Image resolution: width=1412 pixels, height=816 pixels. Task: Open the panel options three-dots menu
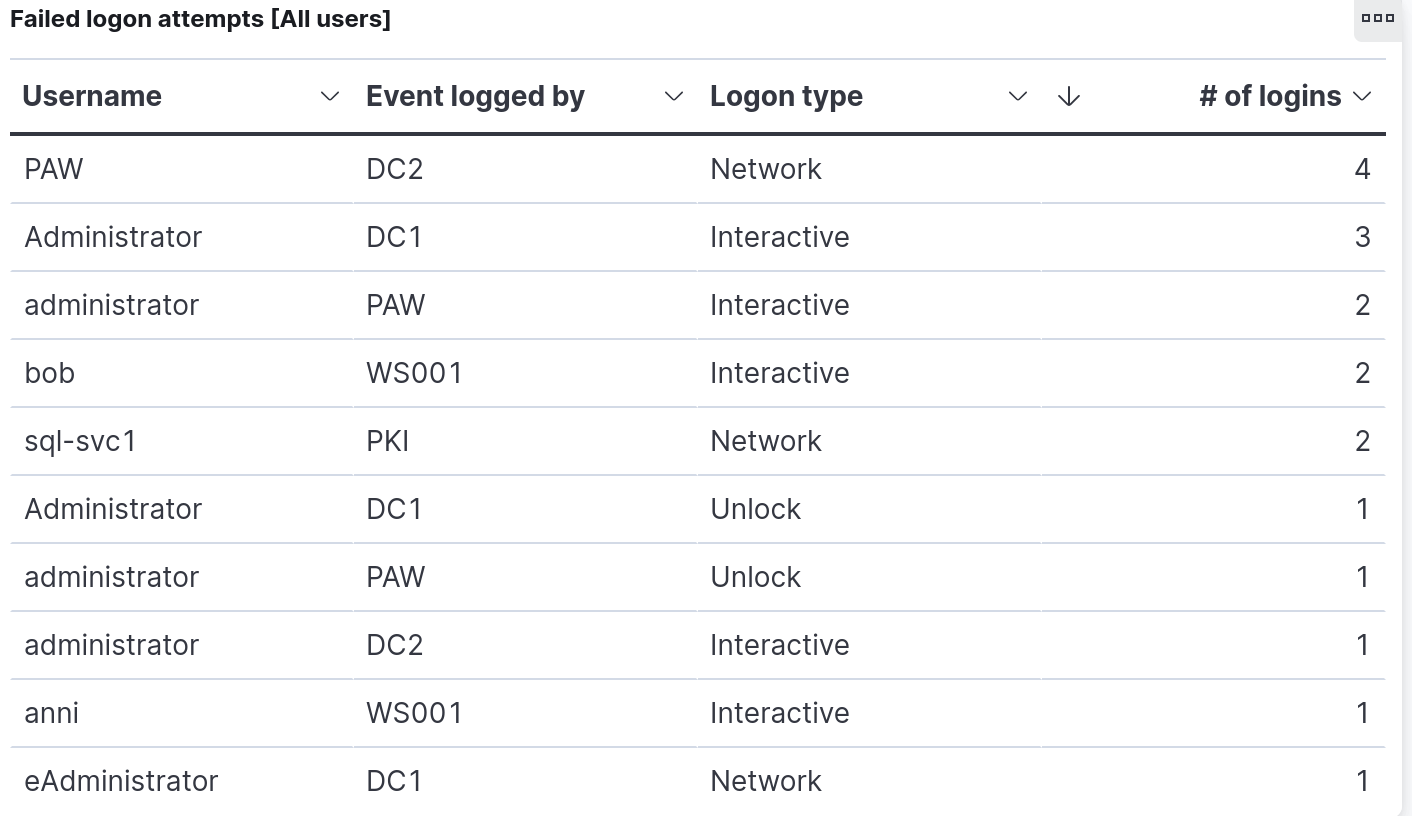[x=1377, y=17]
